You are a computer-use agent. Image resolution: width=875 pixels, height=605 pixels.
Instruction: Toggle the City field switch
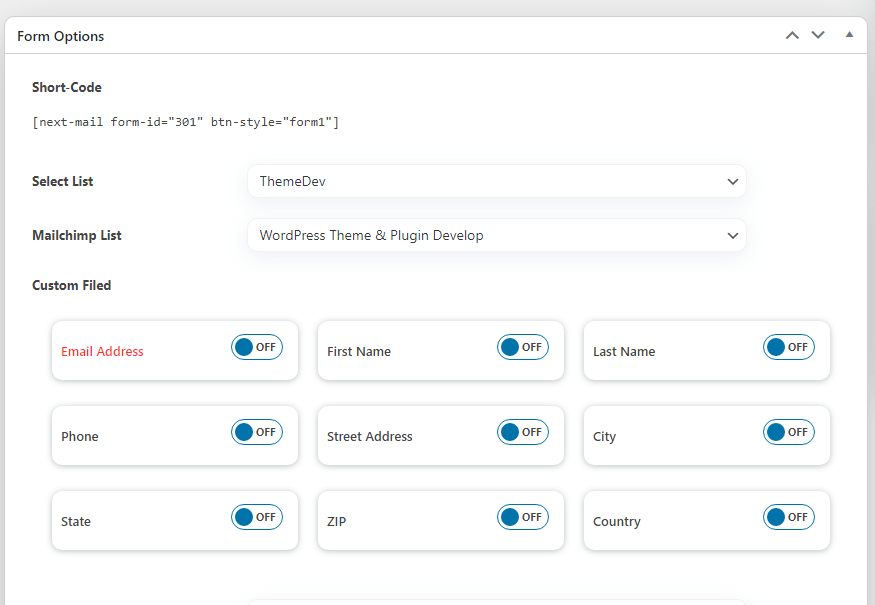[789, 432]
